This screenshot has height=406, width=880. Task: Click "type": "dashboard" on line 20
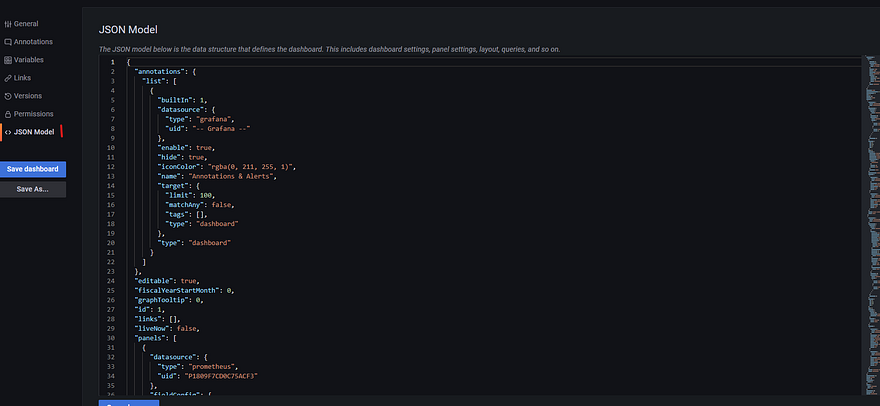195,243
